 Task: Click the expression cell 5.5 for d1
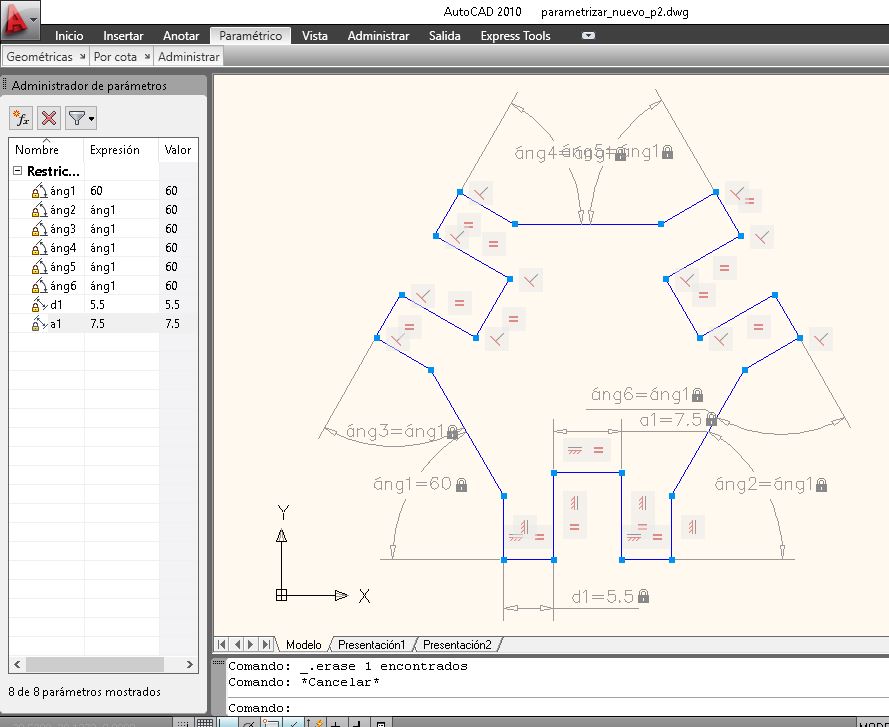pyautogui.click(x=121, y=305)
